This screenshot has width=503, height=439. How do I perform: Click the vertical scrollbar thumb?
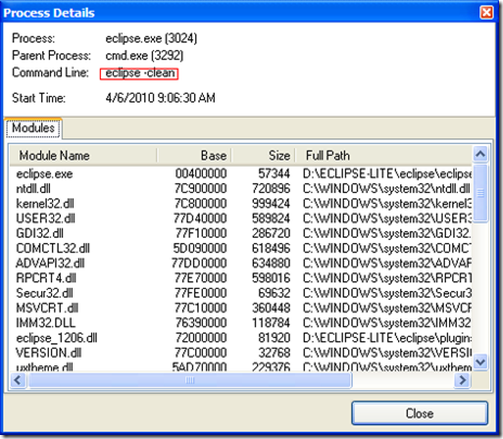coord(480,193)
